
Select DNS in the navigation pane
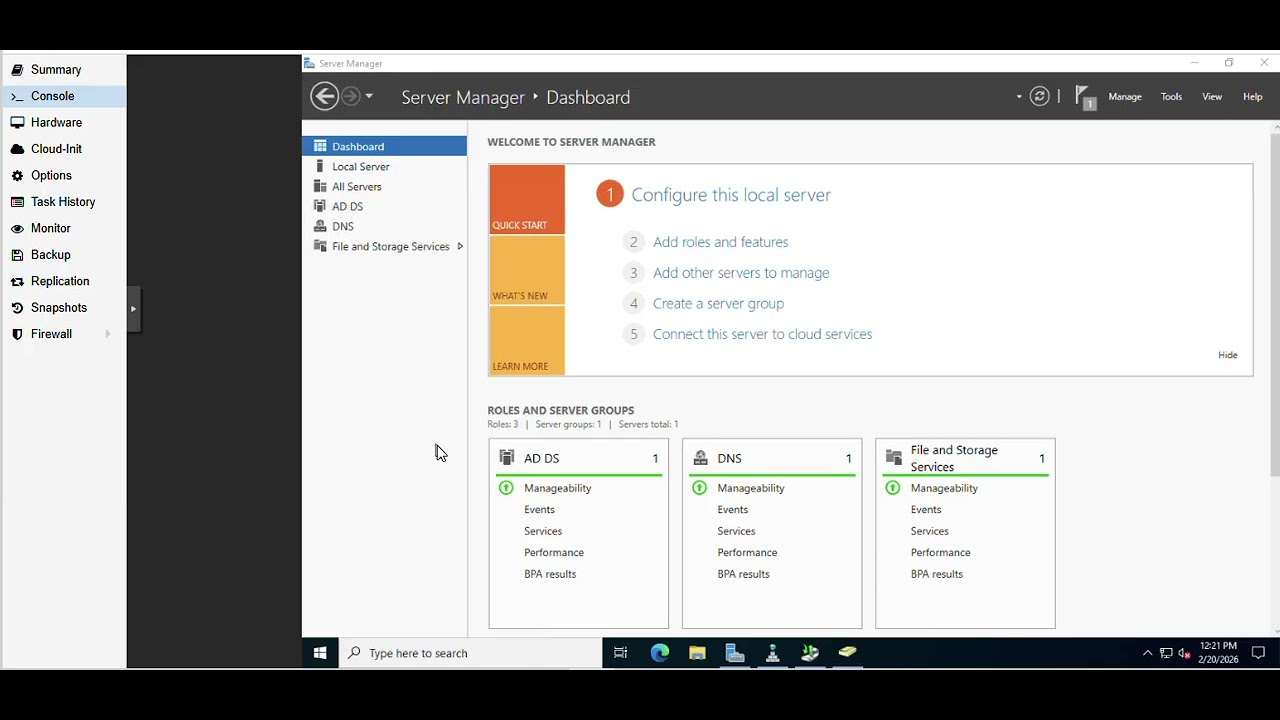pyautogui.click(x=384, y=226)
